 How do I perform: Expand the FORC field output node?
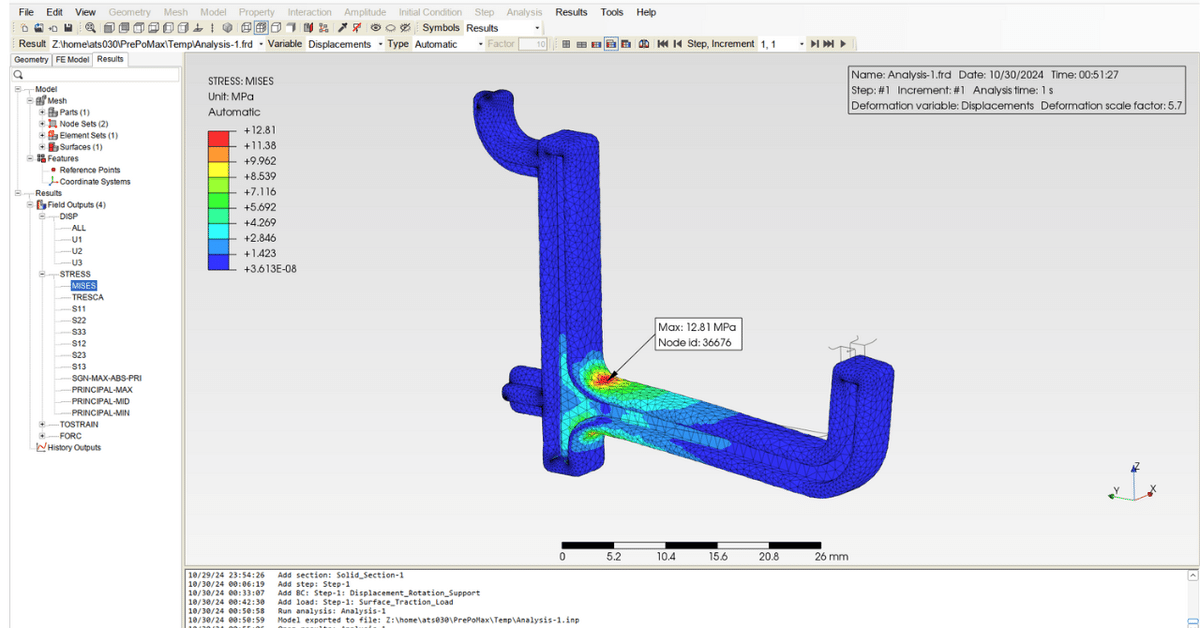click(x=42, y=436)
